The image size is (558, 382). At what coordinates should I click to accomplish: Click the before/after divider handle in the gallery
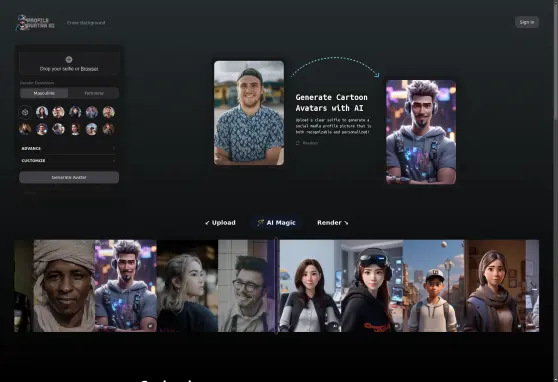point(277,286)
